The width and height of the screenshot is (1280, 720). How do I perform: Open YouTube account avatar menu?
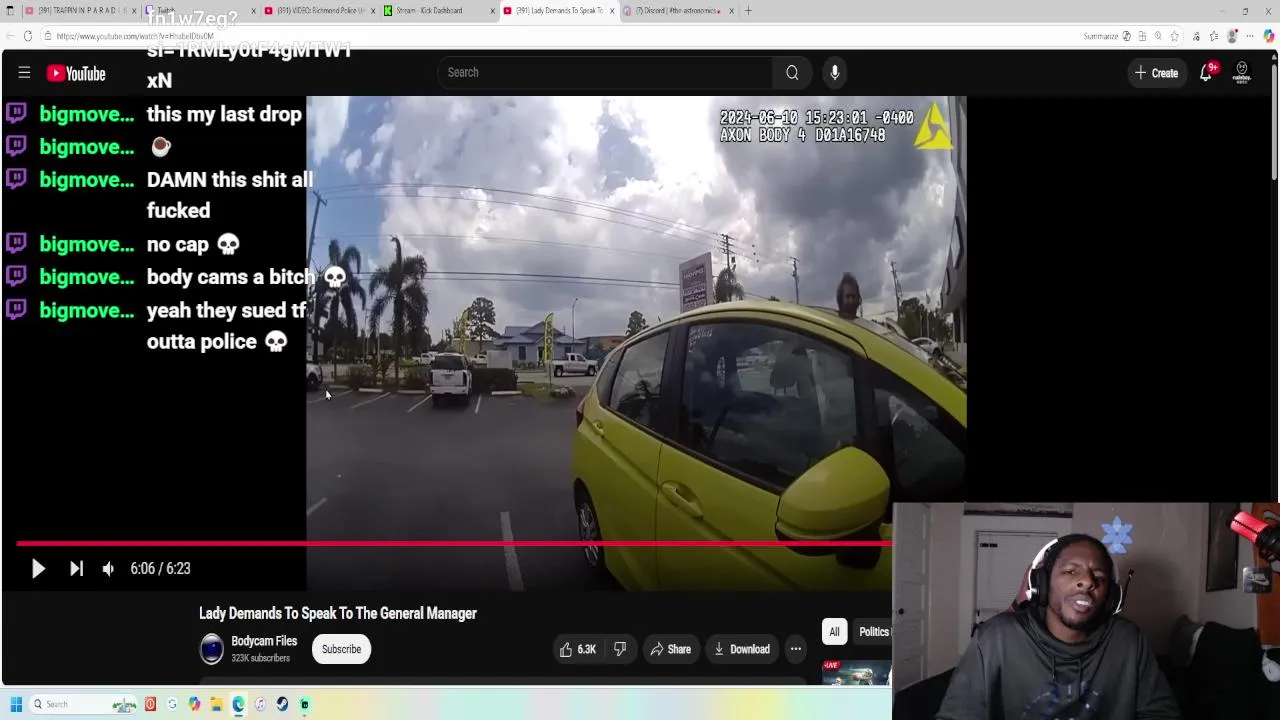point(1242,73)
